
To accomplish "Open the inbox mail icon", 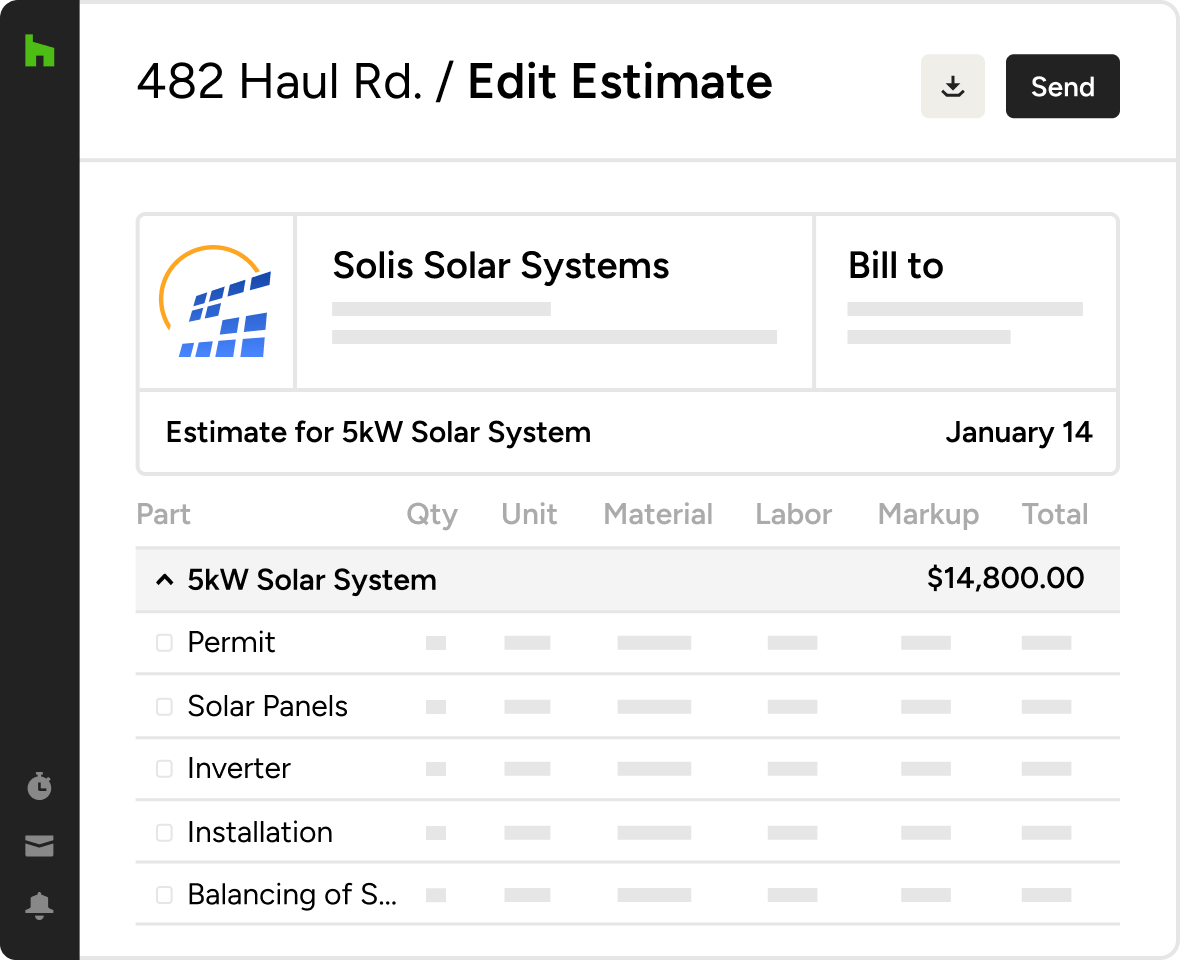I will click(x=39, y=847).
